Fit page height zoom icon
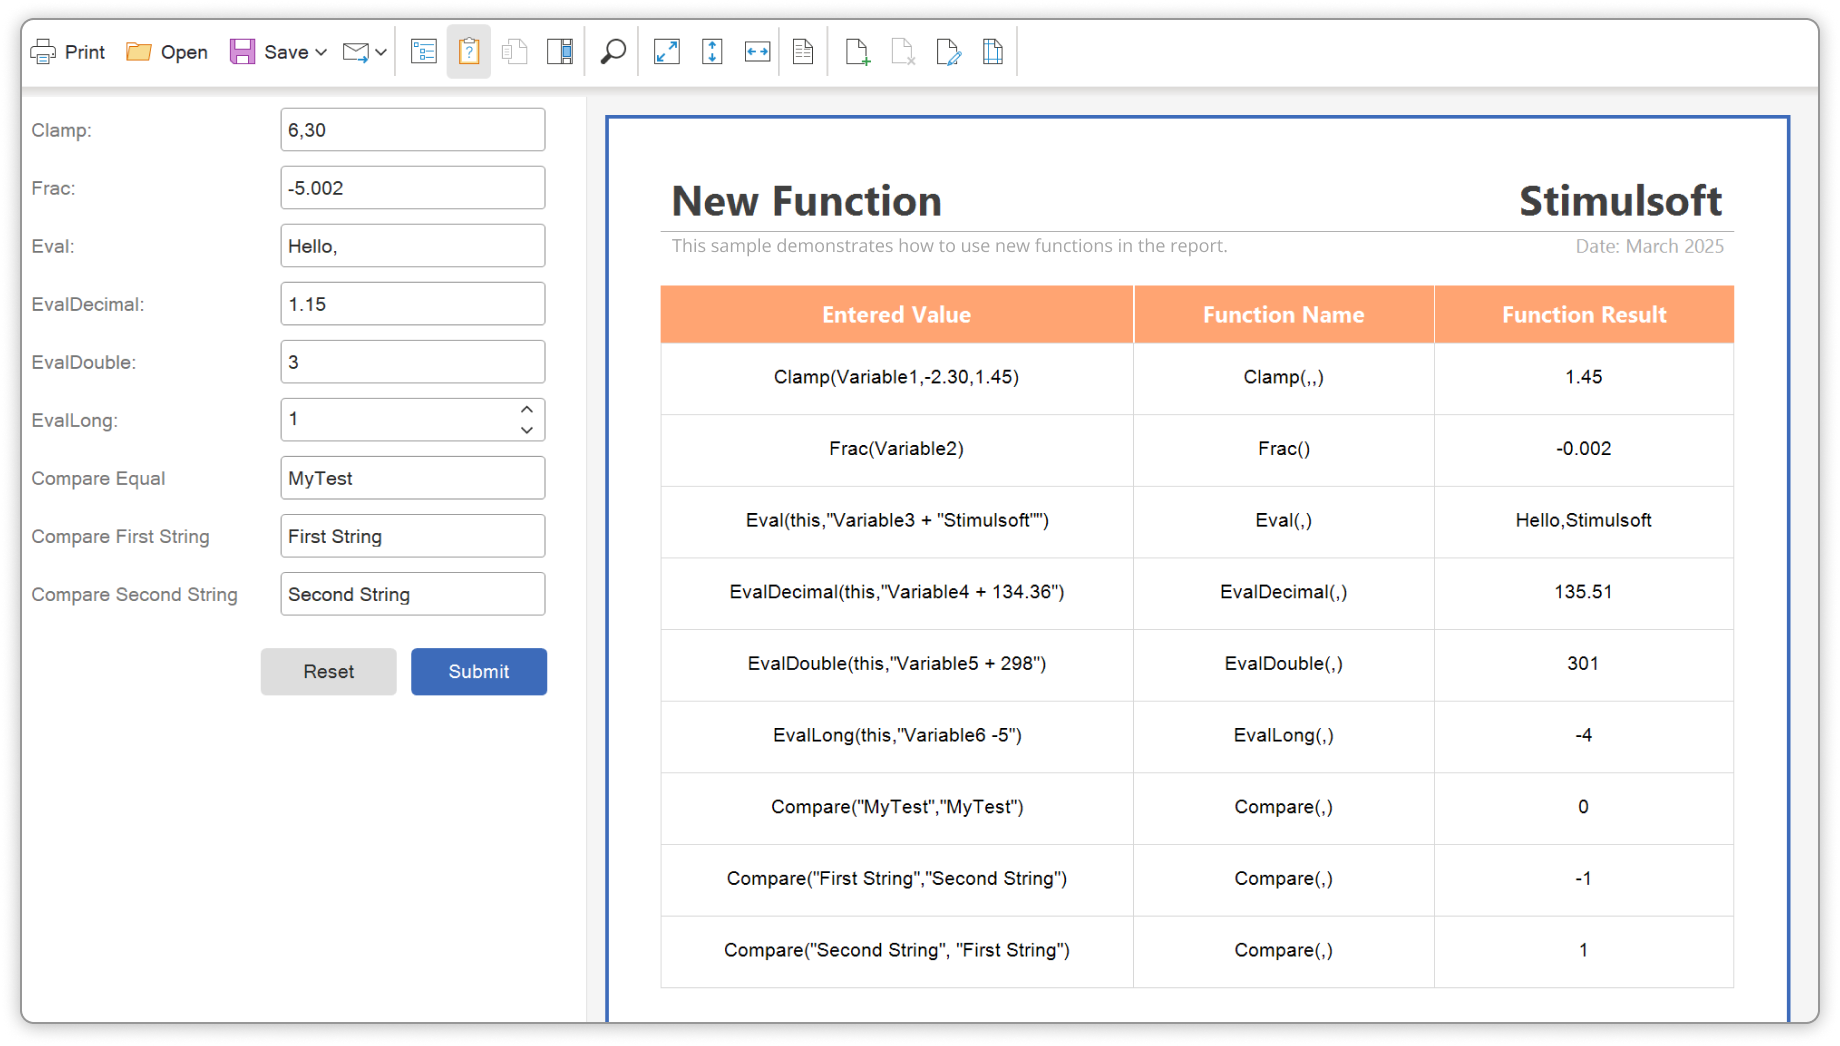1840x1046 pixels. tap(712, 52)
